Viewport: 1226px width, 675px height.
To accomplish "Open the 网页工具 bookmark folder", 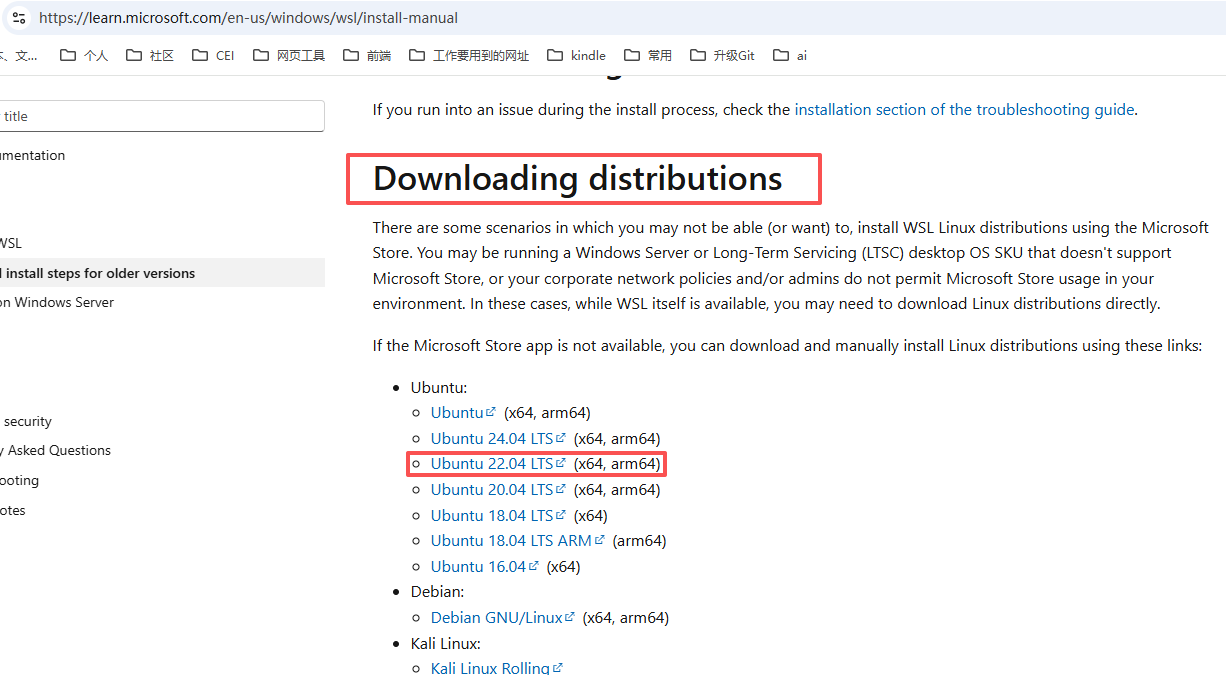I will pos(289,56).
